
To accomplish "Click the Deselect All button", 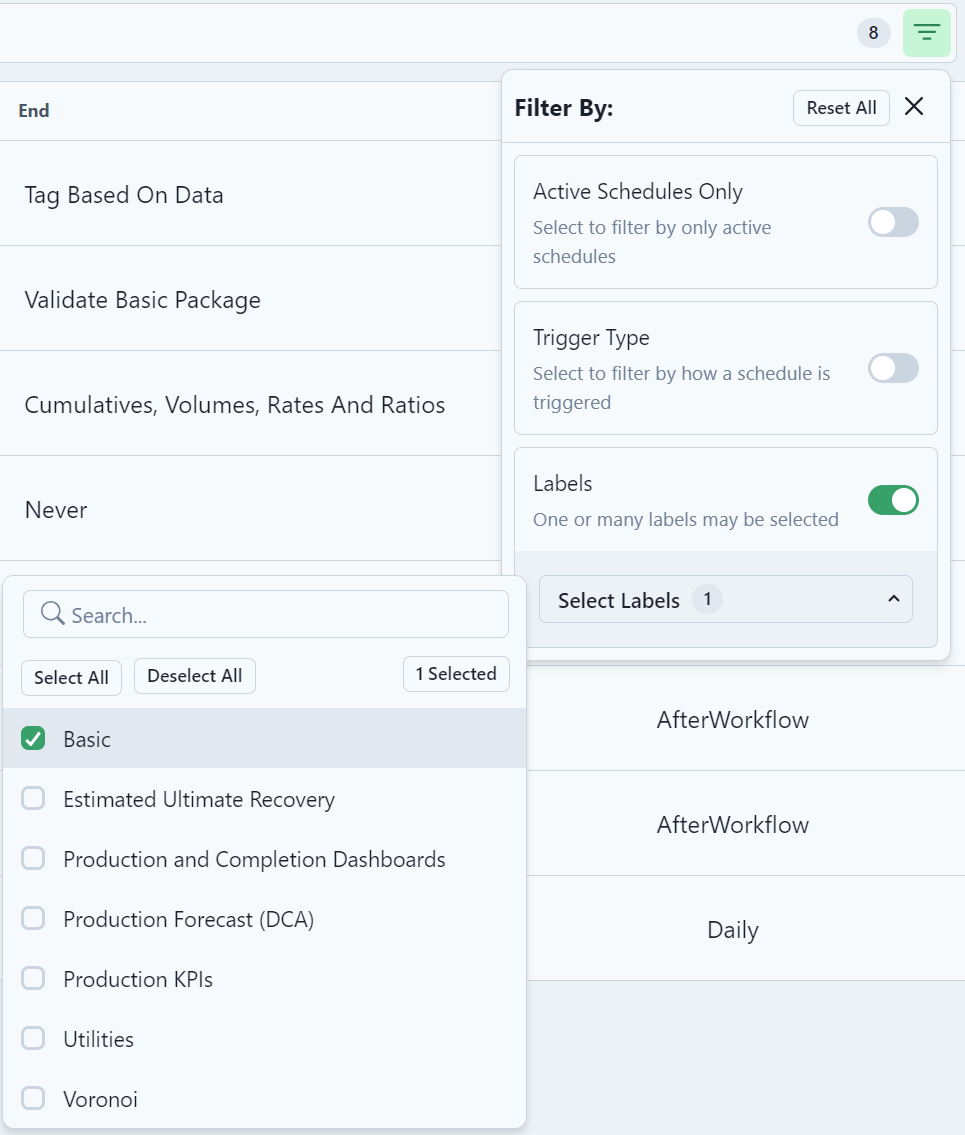I will pos(194,676).
